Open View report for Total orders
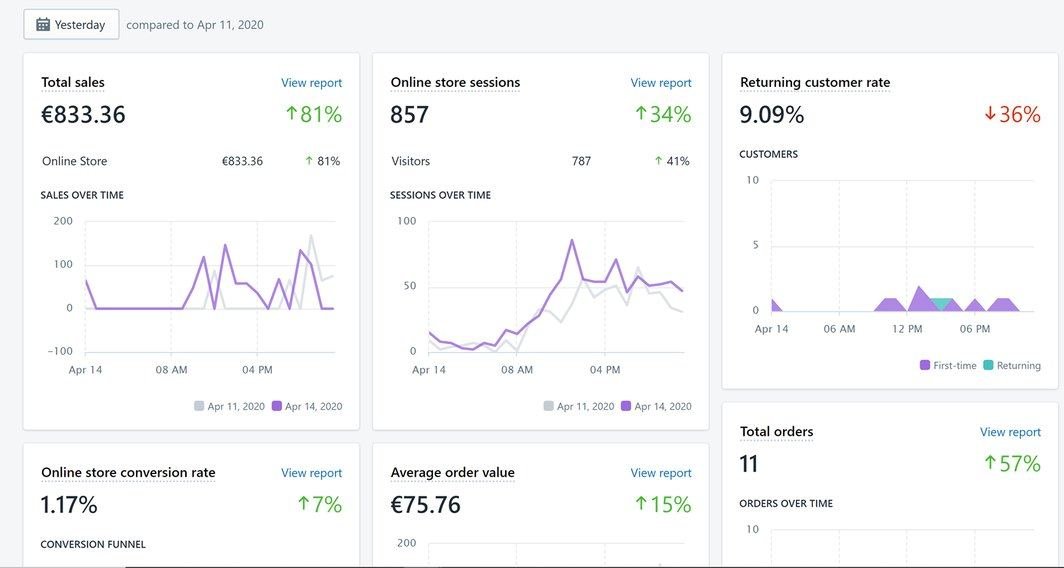Viewport: 1064px width, 568px height. (x=1010, y=432)
